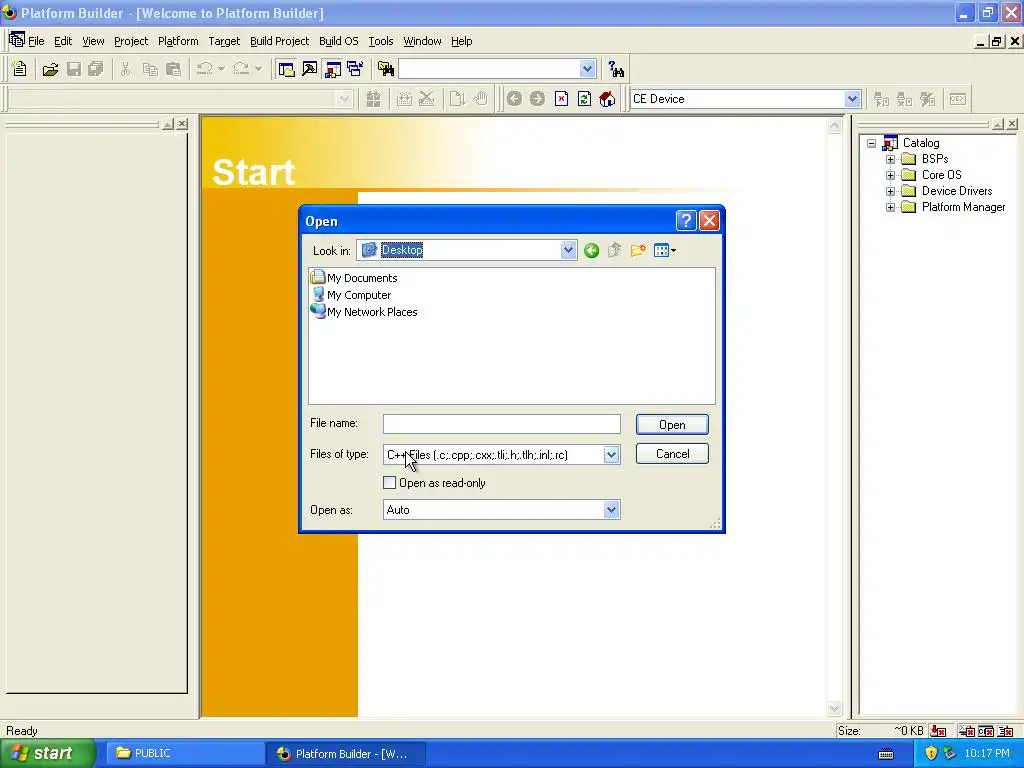1024x768 pixels.
Task: Click the Find in Files binoculars icon
Action: [x=386, y=69]
